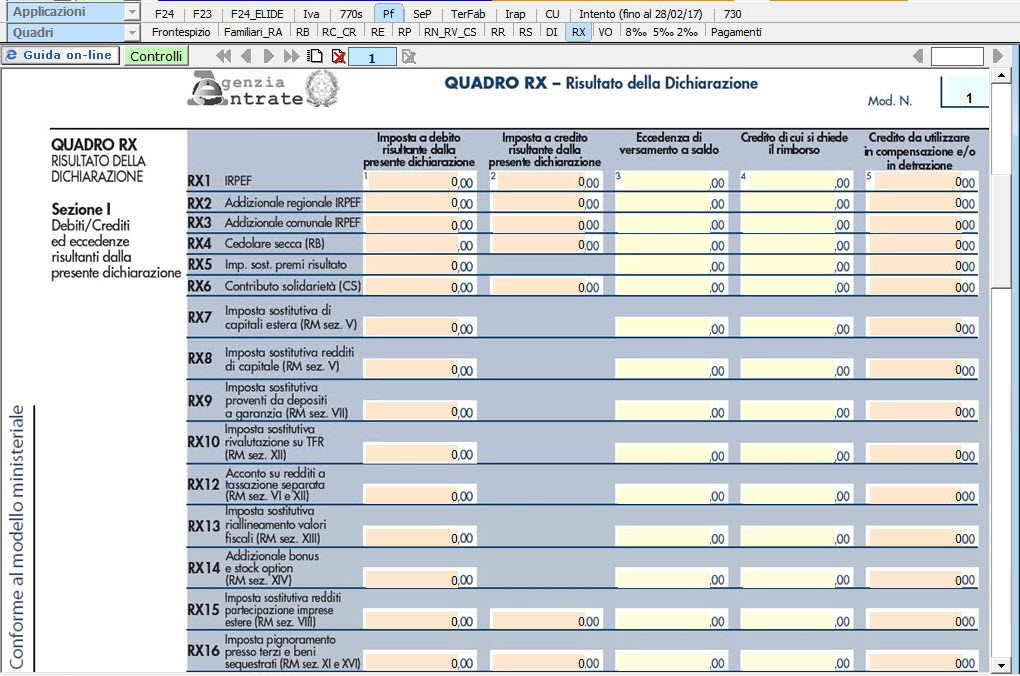The image size is (1020, 676).
Task: Open the RP quadro tab
Action: (405, 32)
